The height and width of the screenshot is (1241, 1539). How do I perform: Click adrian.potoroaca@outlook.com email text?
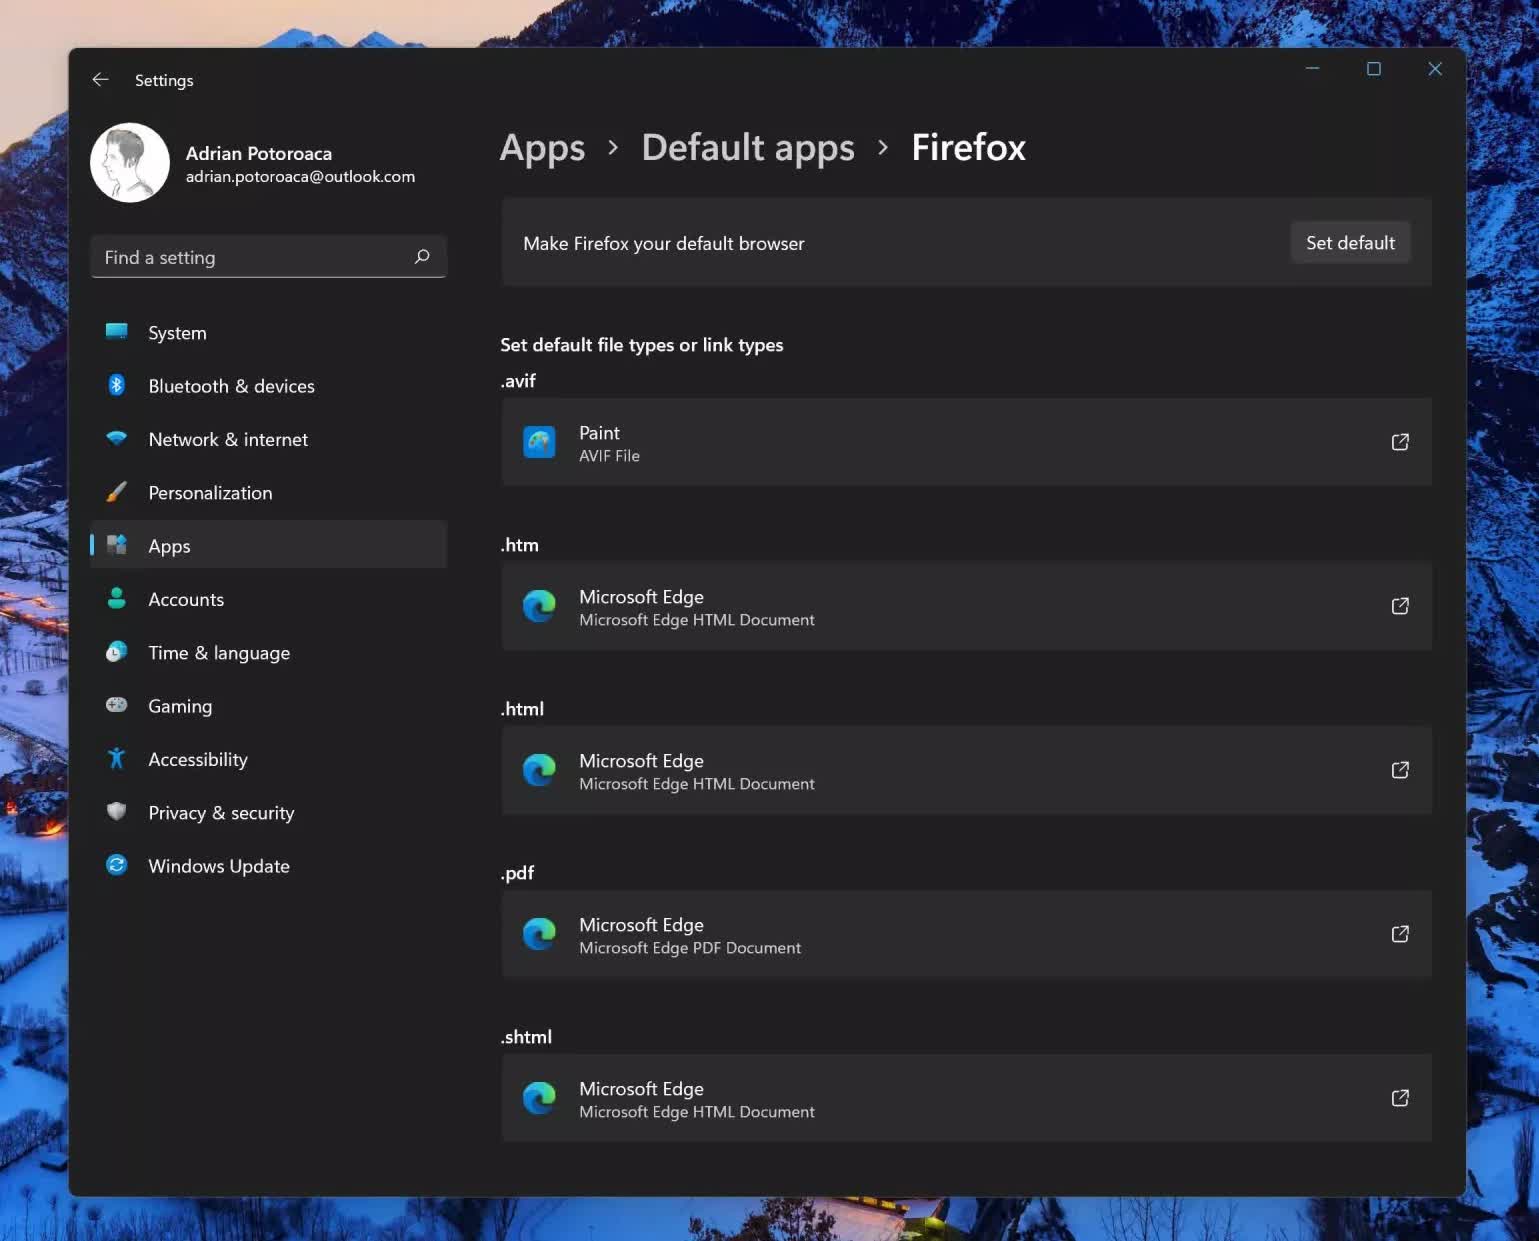pyautogui.click(x=300, y=177)
